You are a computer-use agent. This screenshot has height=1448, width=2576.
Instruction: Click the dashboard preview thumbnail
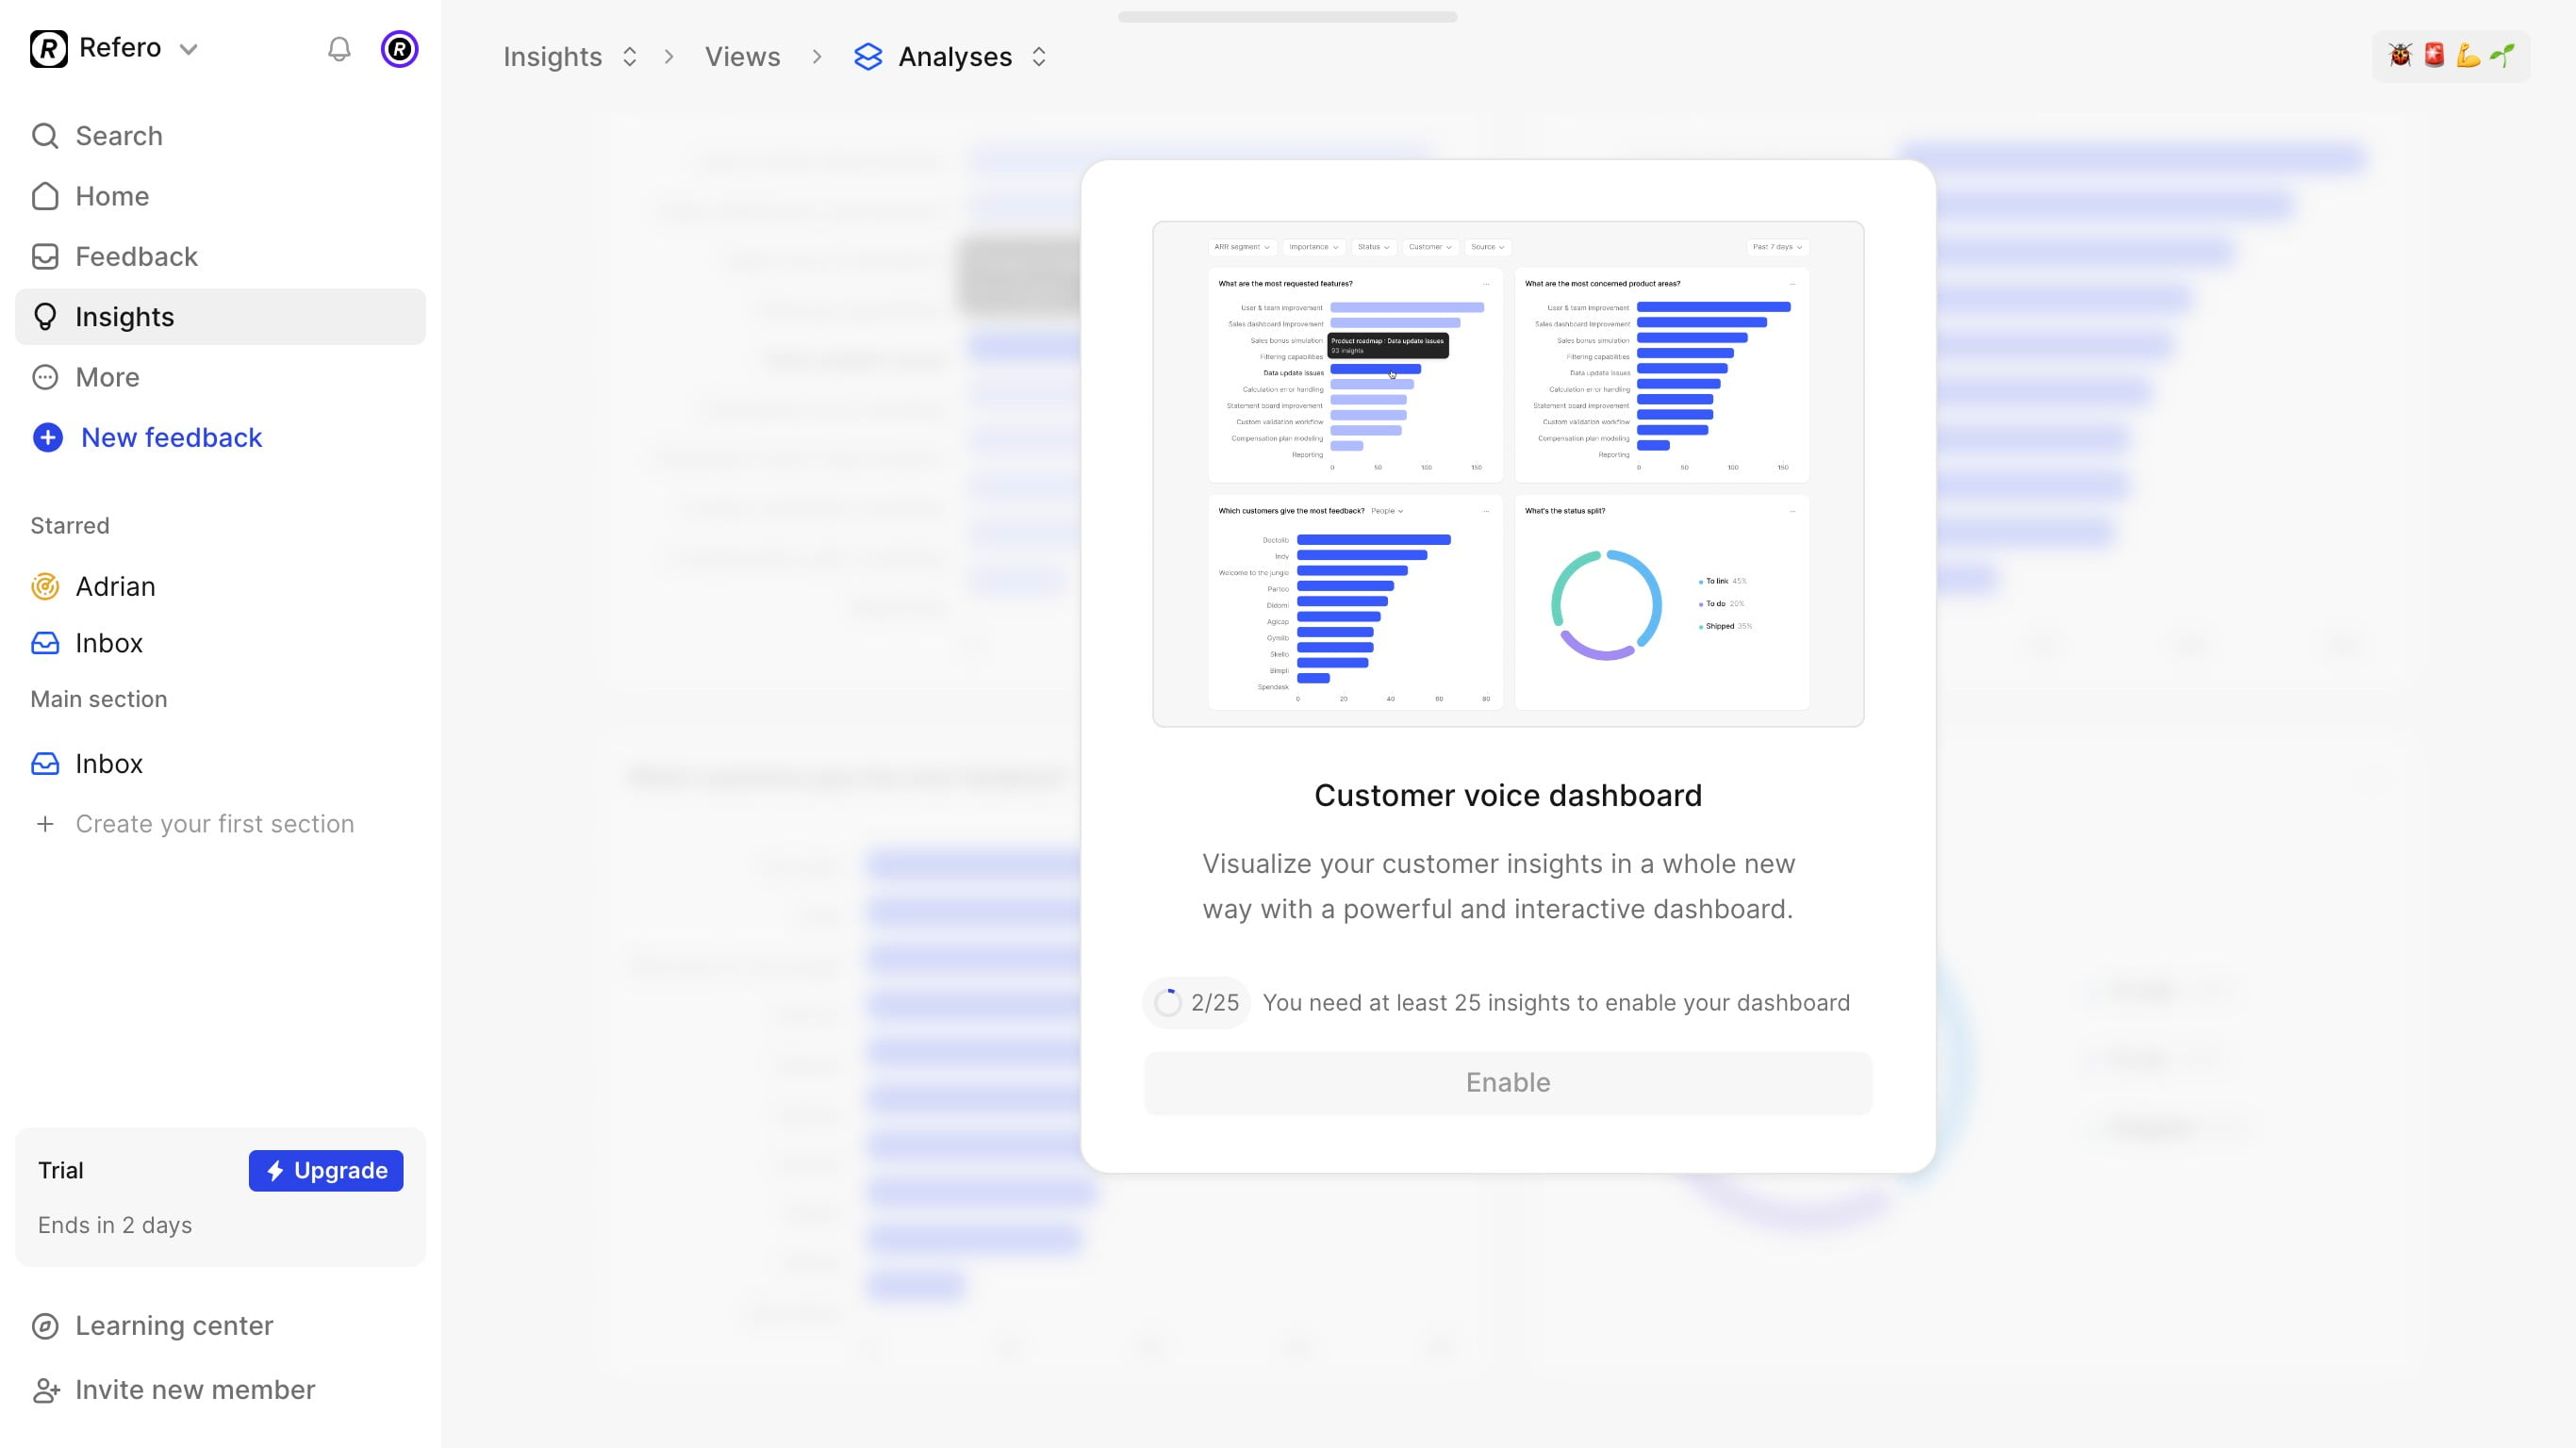(x=1508, y=474)
